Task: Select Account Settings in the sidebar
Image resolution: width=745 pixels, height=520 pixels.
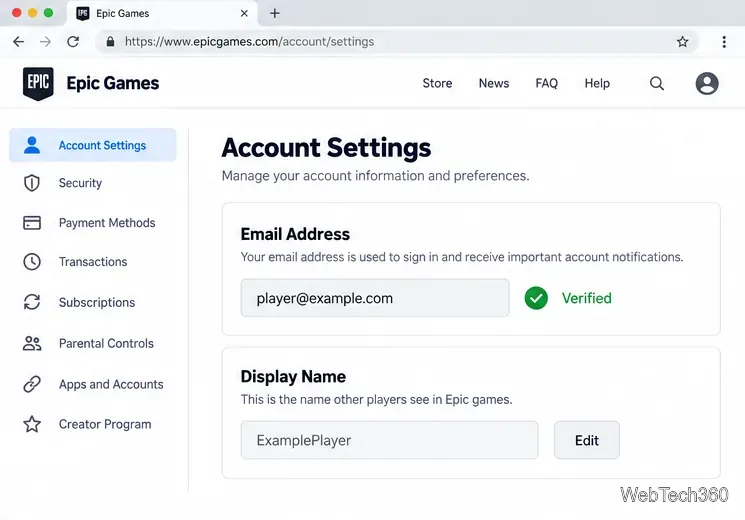Action: pyautogui.click(x=93, y=145)
